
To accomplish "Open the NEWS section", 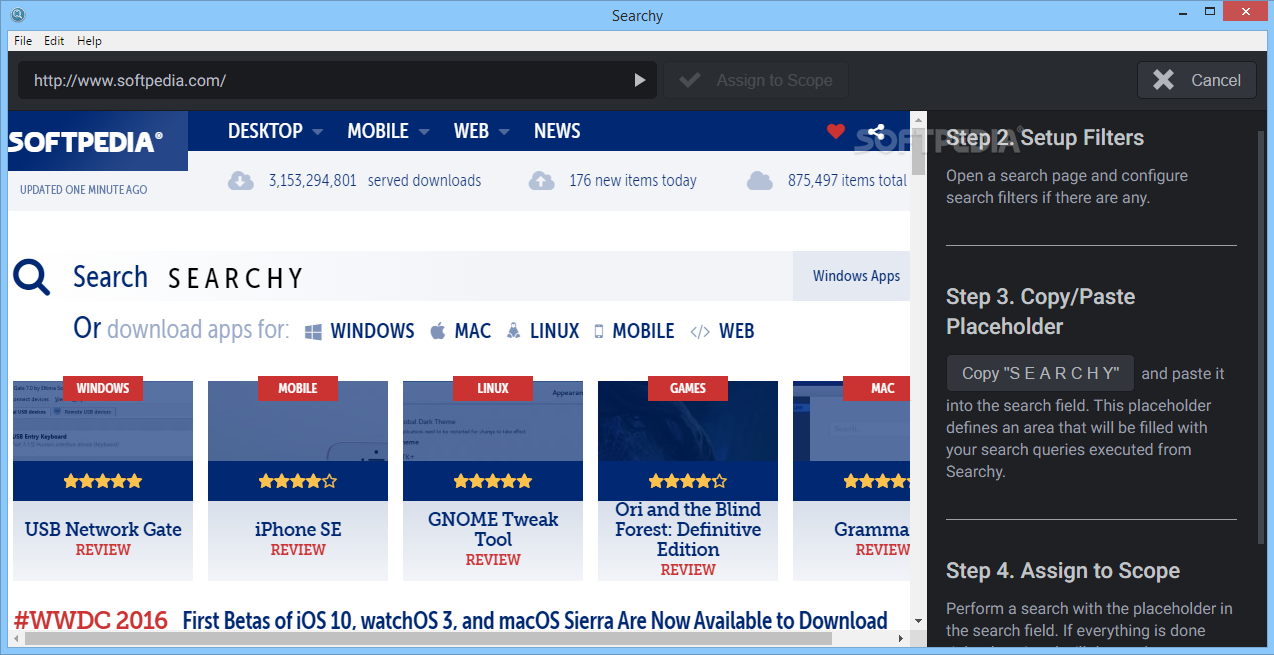I will click(557, 131).
